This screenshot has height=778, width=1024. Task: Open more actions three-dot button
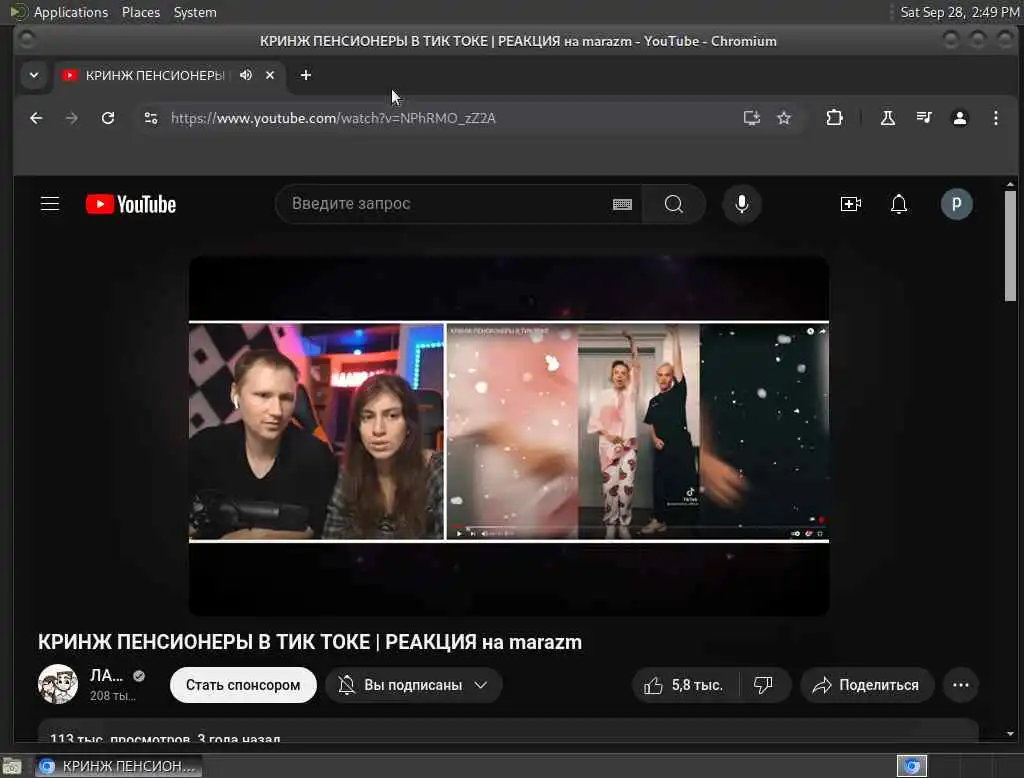[x=961, y=685]
